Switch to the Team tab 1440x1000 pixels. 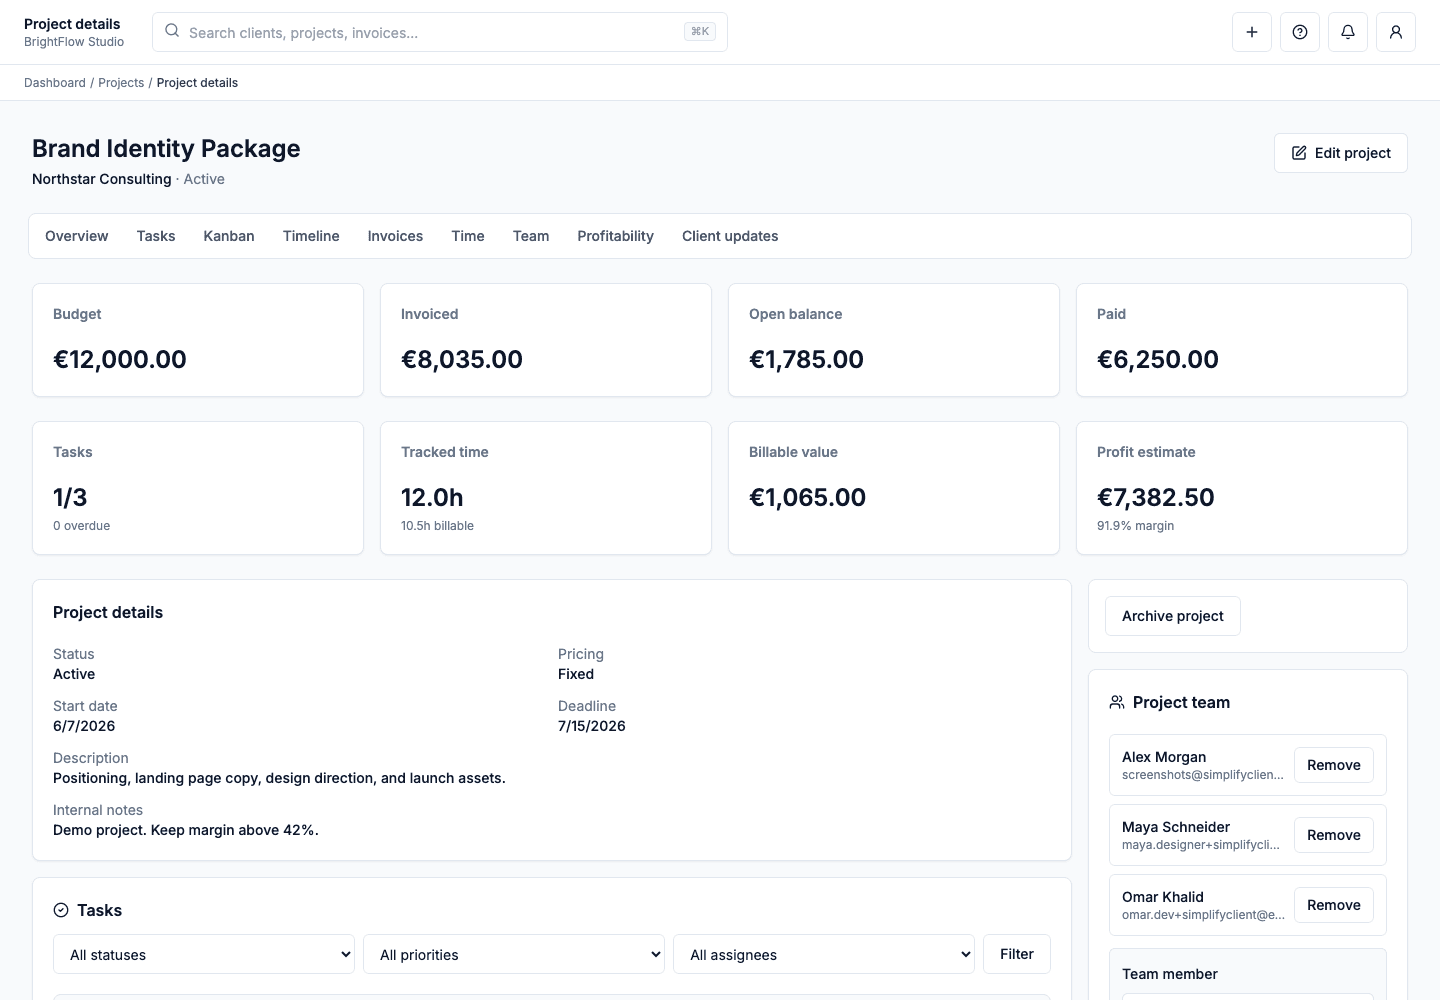coord(531,236)
